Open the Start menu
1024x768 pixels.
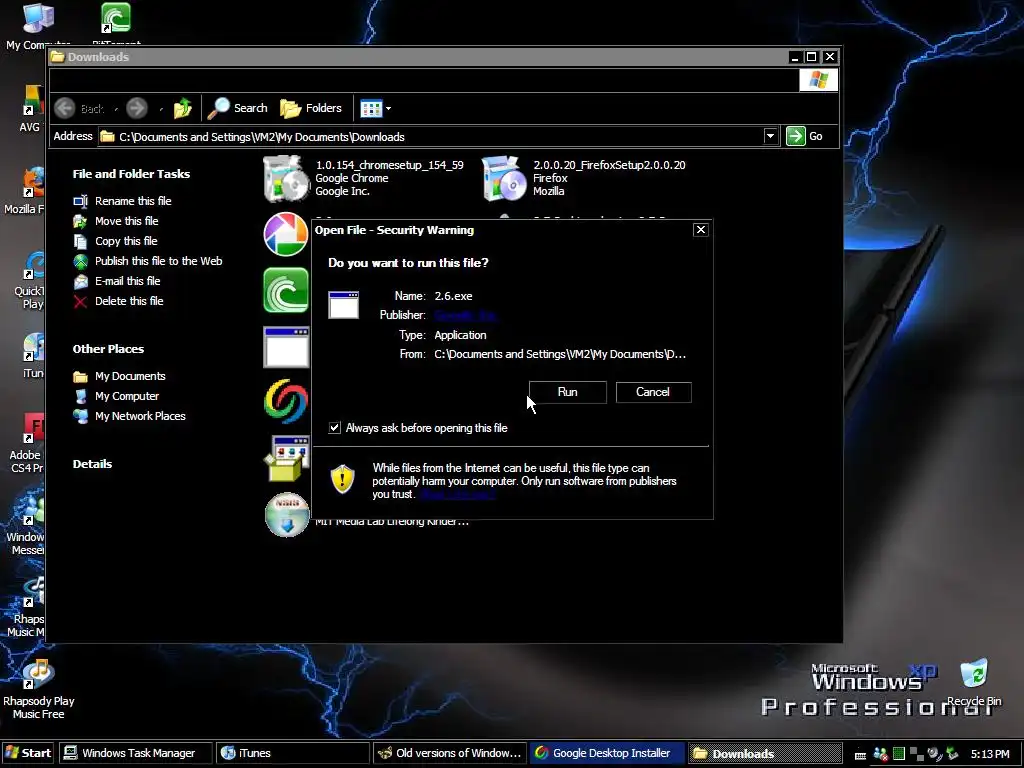point(27,753)
